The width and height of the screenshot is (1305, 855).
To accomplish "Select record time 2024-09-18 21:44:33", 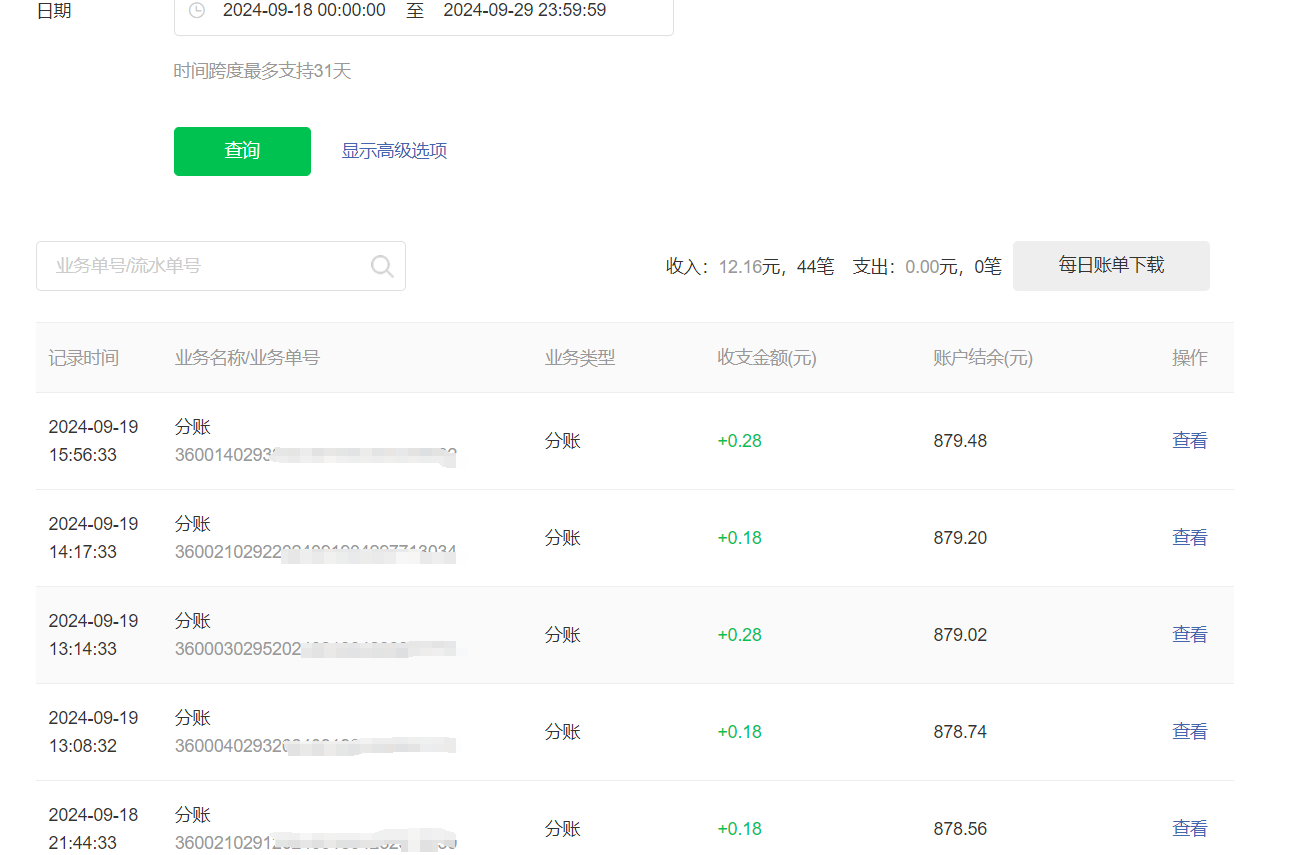I will tap(93, 829).
